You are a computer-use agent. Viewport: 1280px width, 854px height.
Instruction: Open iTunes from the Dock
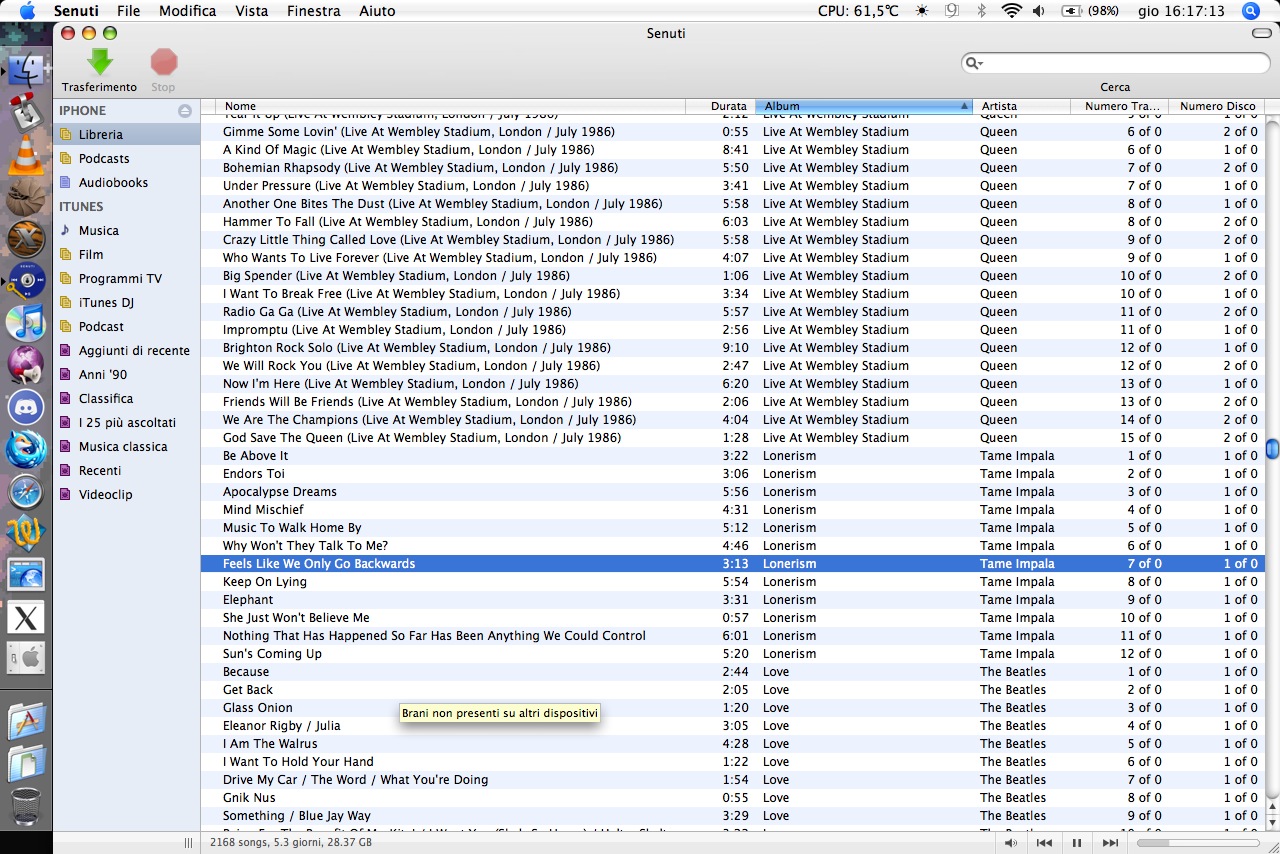tap(26, 322)
